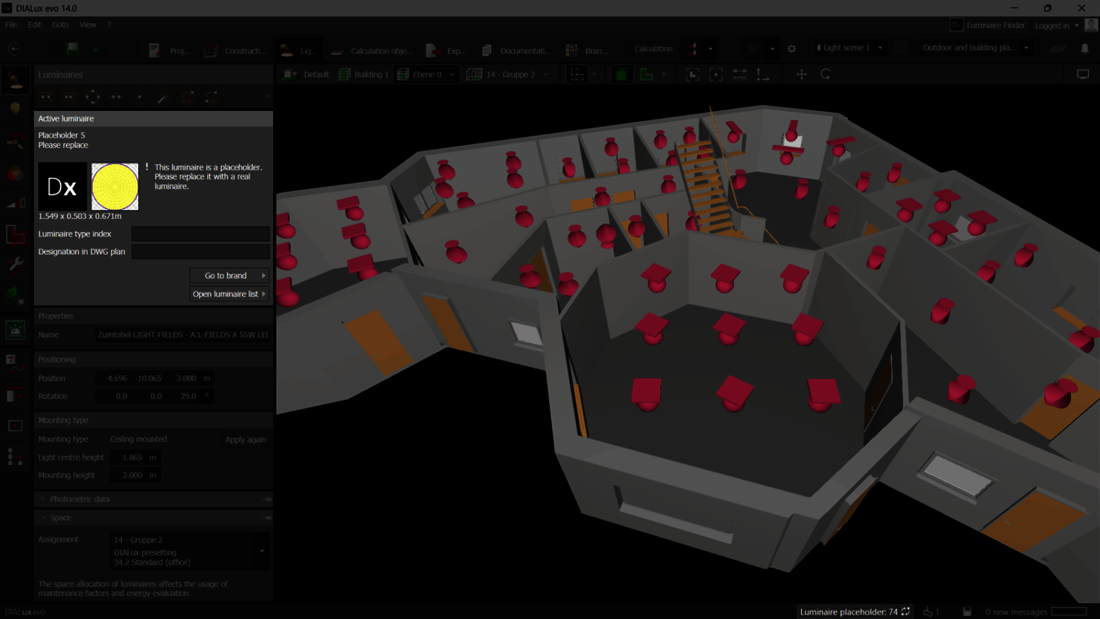
Task: Open the settings gear icon beside Calculation
Action: point(791,46)
